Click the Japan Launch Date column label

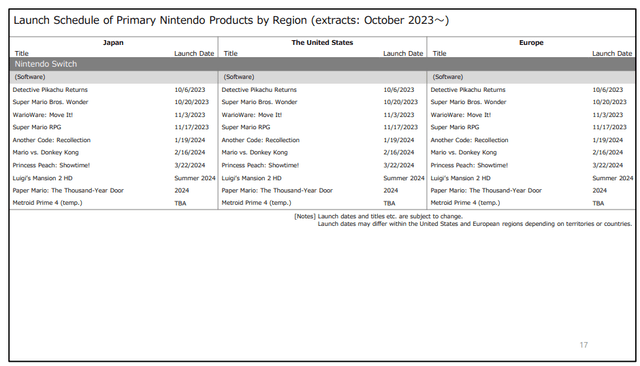pos(194,53)
